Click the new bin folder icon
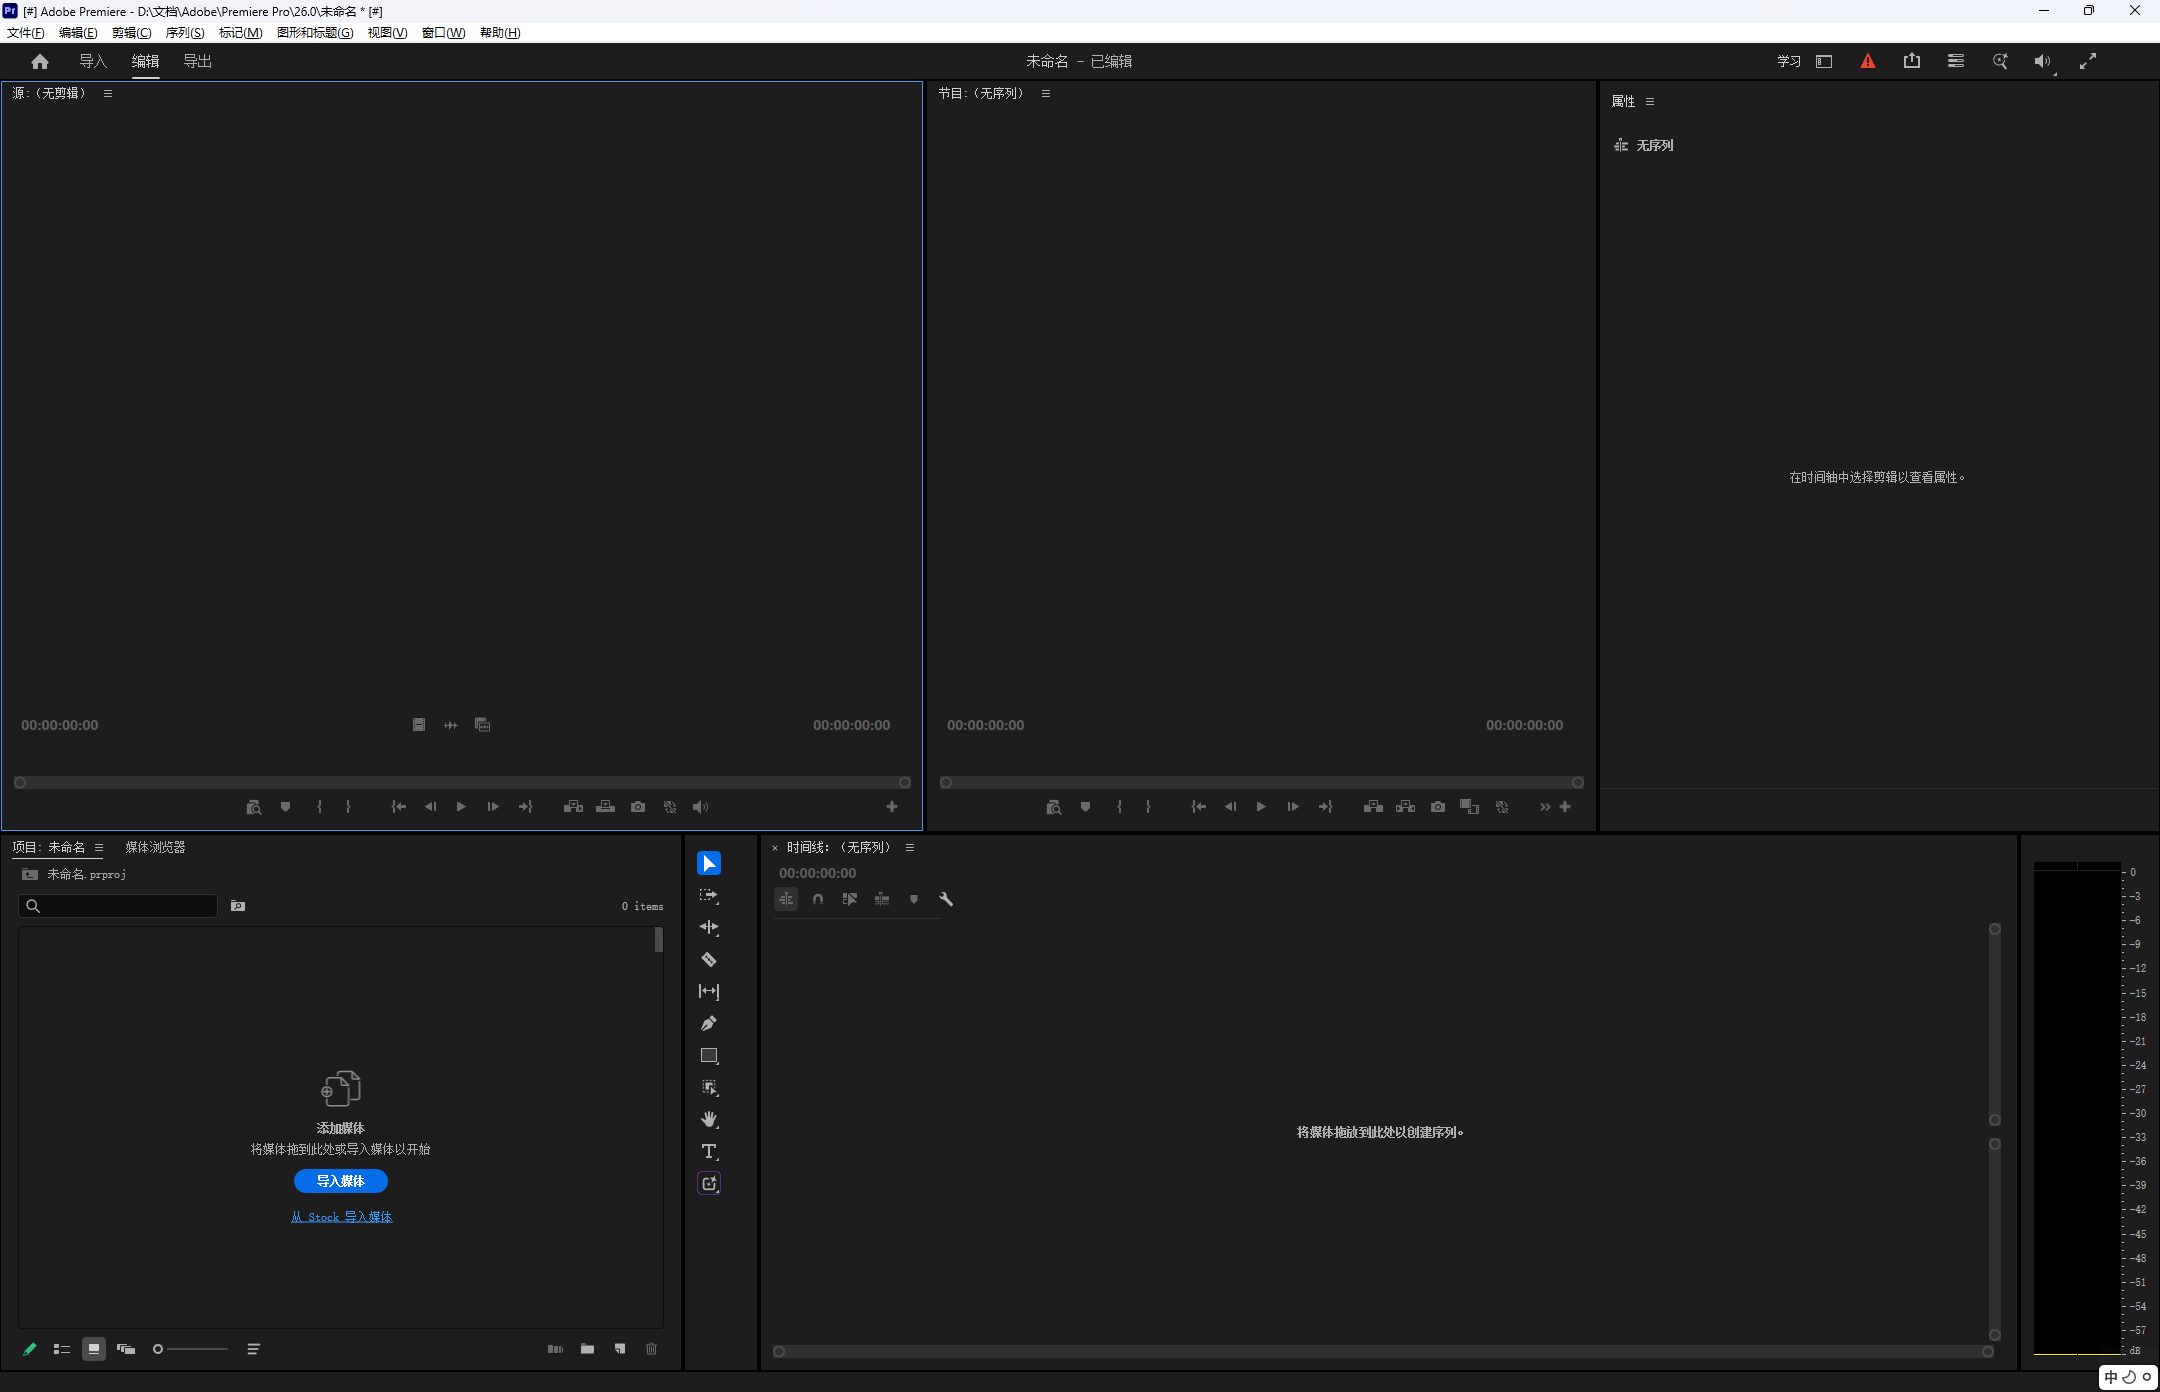This screenshot has height=1392, width=2160. coord(588,1349)
